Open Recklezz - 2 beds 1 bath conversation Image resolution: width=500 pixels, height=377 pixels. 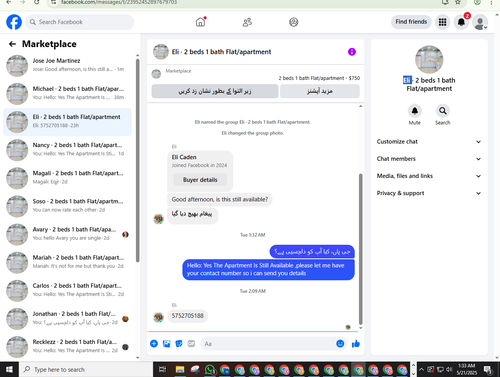[x=67, y=346]
